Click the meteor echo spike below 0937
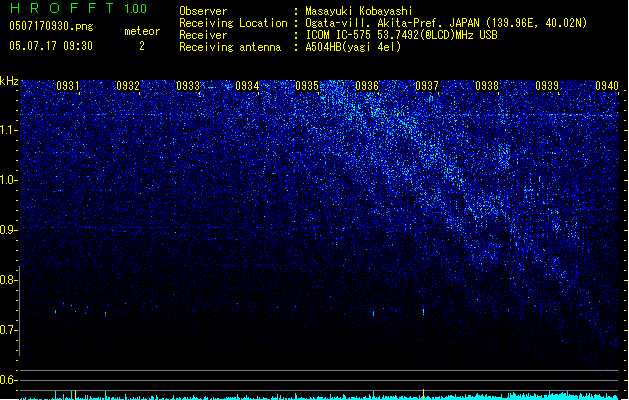 pyautogui.click(x=423, y=310)
